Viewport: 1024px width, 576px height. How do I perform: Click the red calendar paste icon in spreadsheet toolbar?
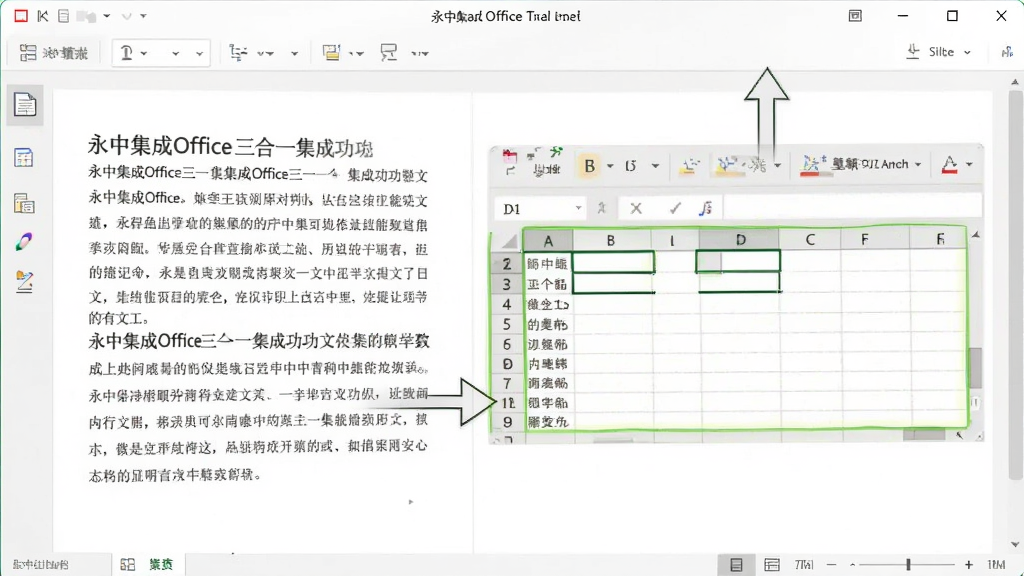click(x=509, y=155)
